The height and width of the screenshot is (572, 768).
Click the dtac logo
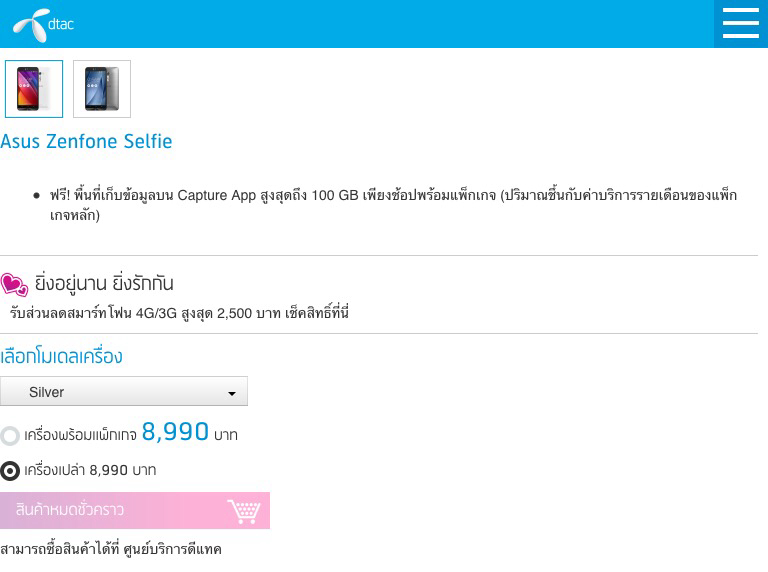pyautogui.click(x=43, y=25)
